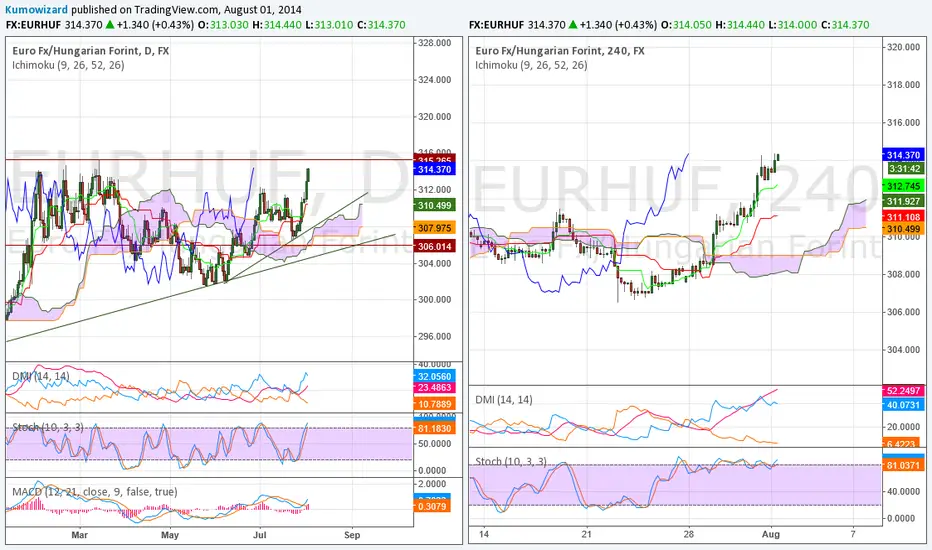Click the 306.000 axis label
Viewport: 932px width, 550px height.
click(903, 312)
